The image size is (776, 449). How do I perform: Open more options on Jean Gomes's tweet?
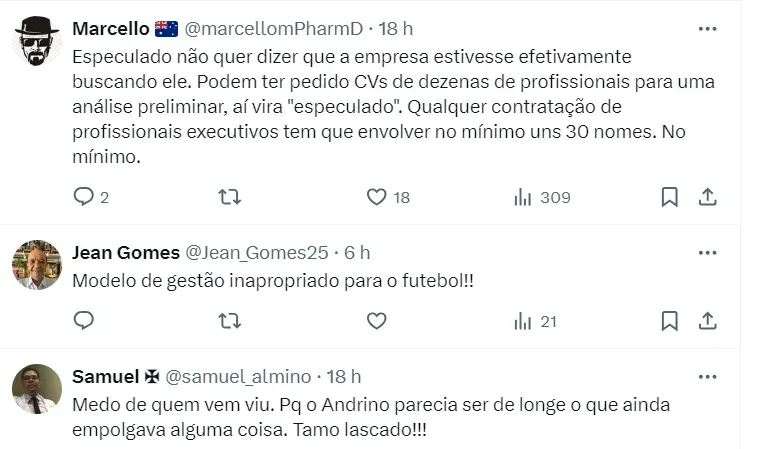[x=707, y=252]
